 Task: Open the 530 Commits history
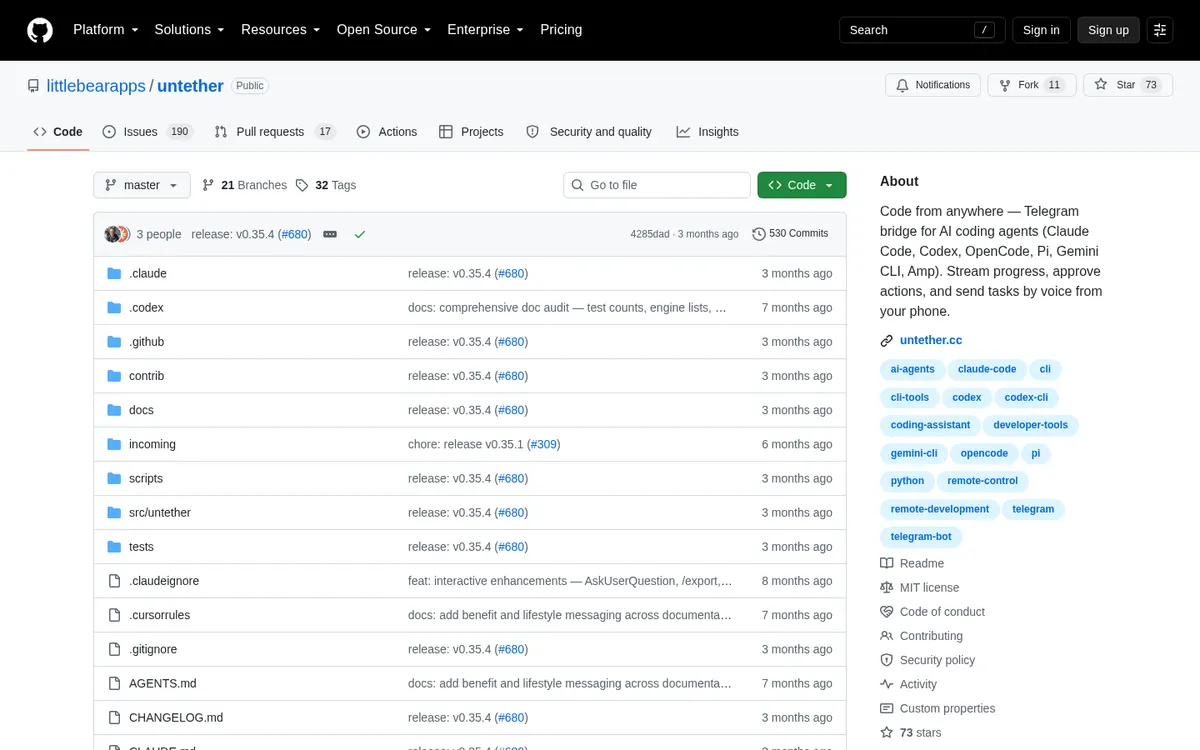click(x=790, y=234)
